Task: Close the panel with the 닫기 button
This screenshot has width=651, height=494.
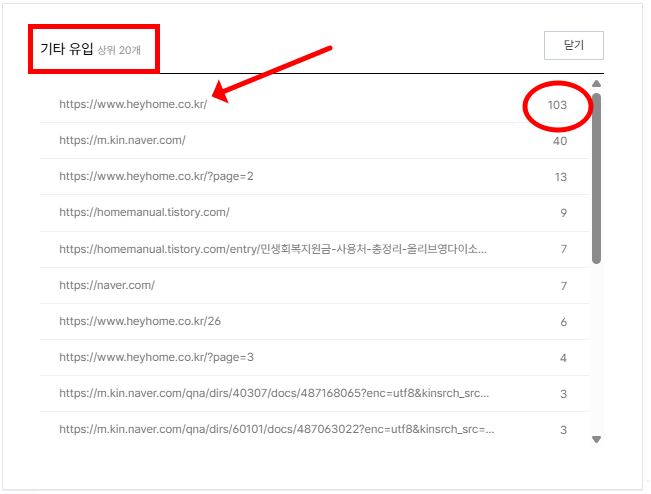Action: tap(573, 45)
